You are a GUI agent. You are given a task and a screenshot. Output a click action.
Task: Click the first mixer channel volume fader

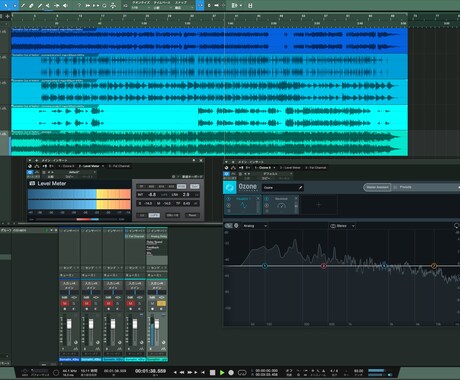click(x=69, y=324)
